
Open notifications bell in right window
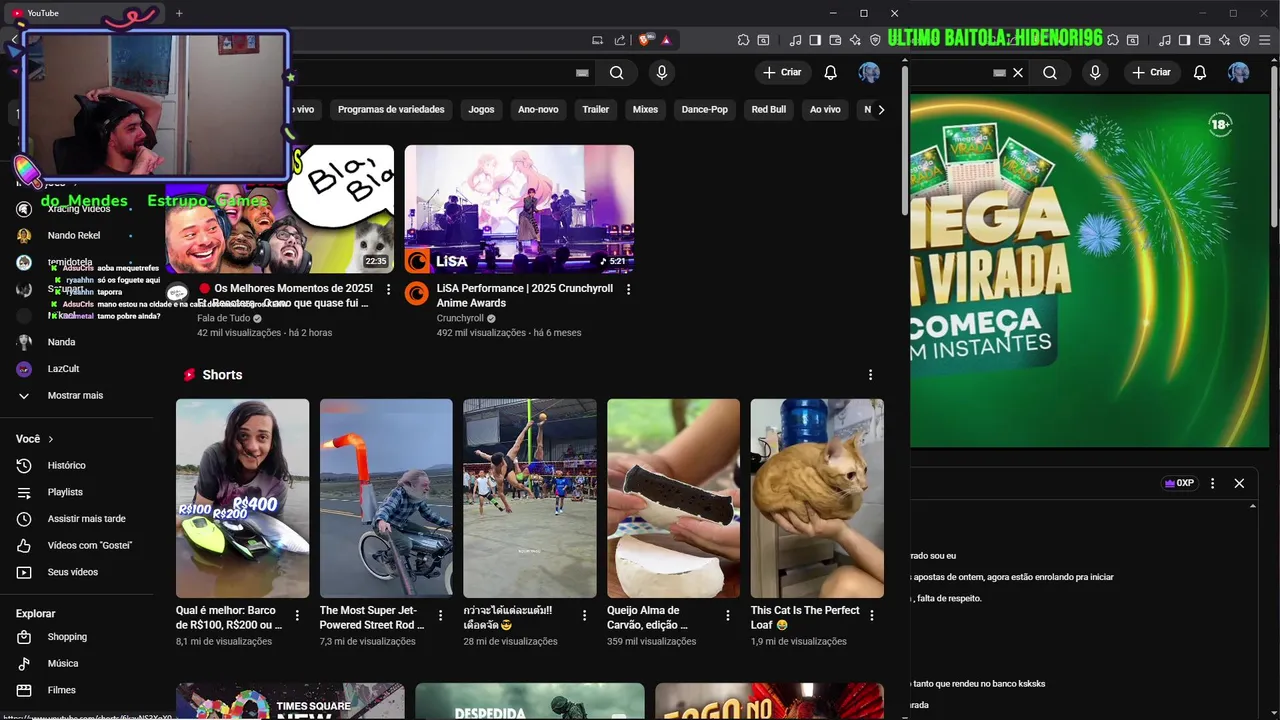[x=1200, y=72]
